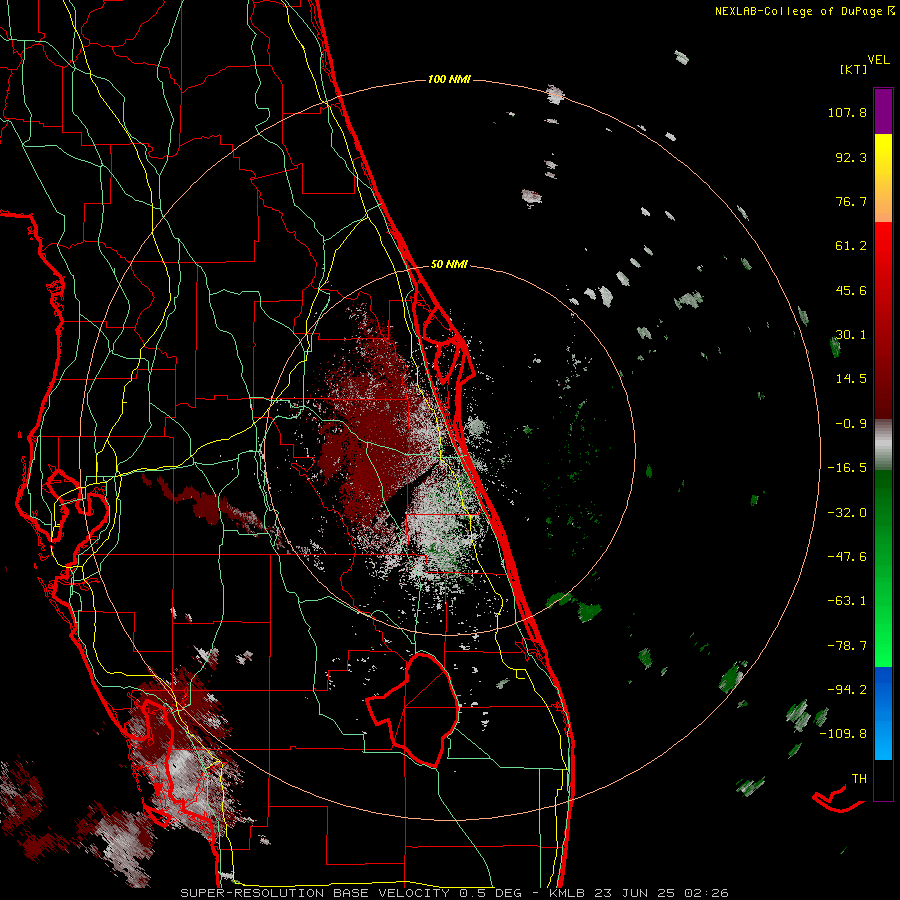Screen dimensions: 900x900
Task: Click the SUPER-RESOLUTION BASE VELOCITY caption text
Action: tap(315, 893)
